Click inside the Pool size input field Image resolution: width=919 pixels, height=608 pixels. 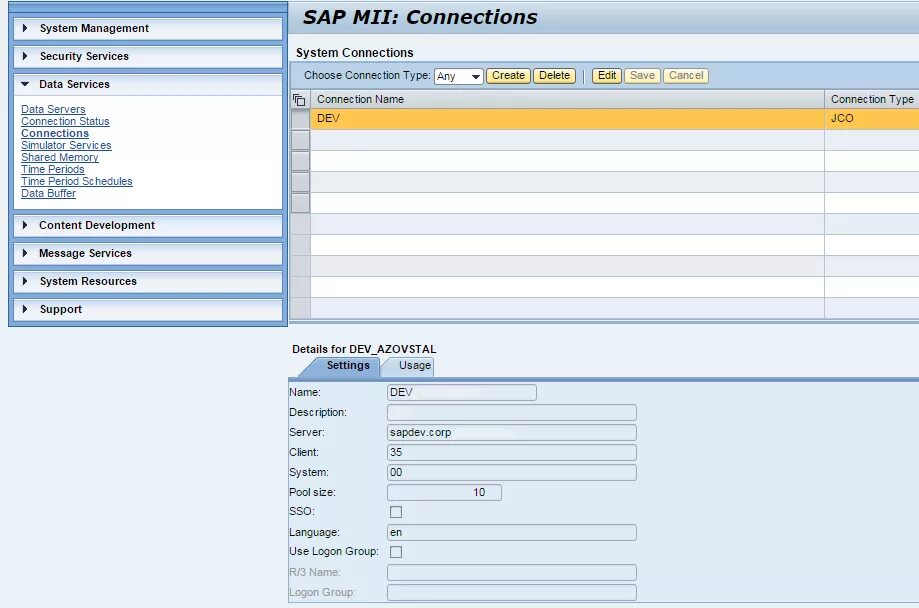443,492
